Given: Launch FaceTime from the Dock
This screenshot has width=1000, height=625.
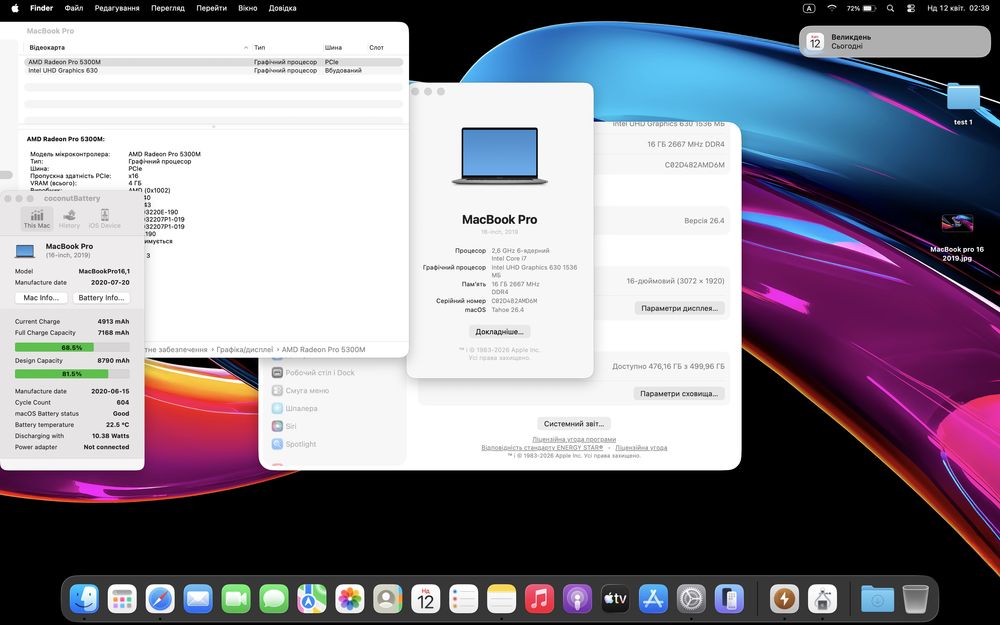Looking at the screenshot, I should coord(236,599).
